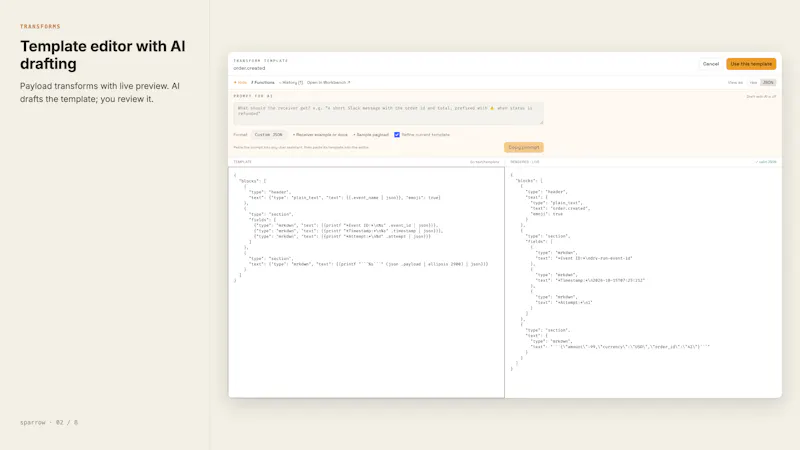This screenshot has width=800, height=450.
Task: Open in Workbench link
Action: tap(329, 83)
